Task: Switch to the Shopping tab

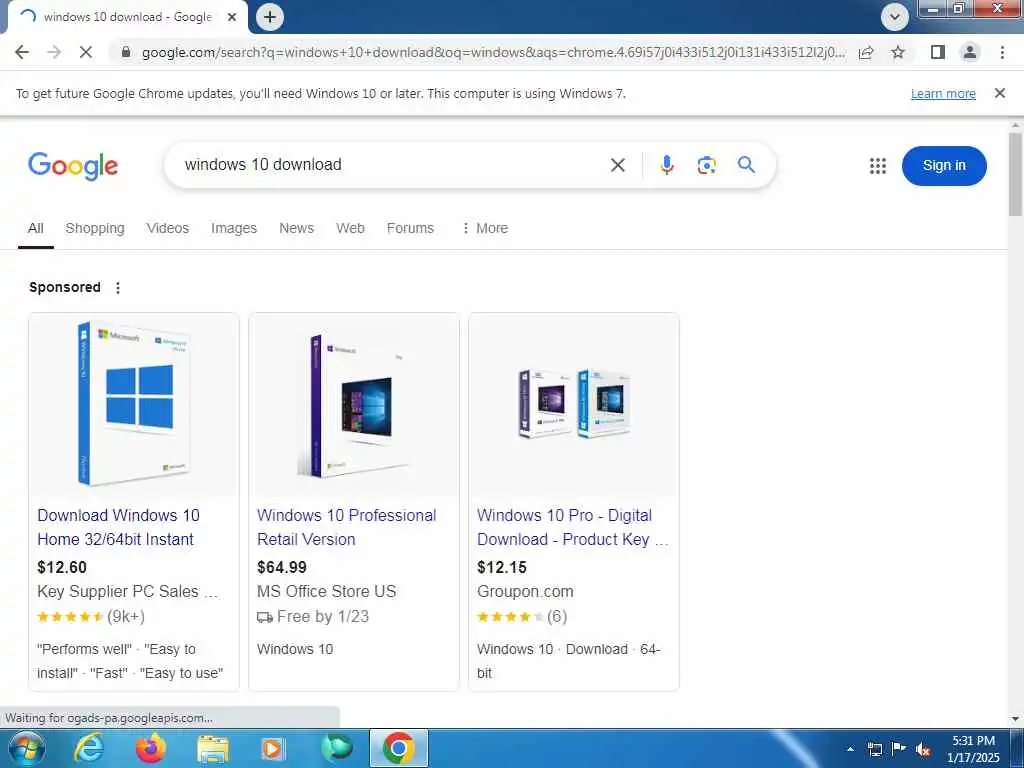Action: tap(95, 228)
